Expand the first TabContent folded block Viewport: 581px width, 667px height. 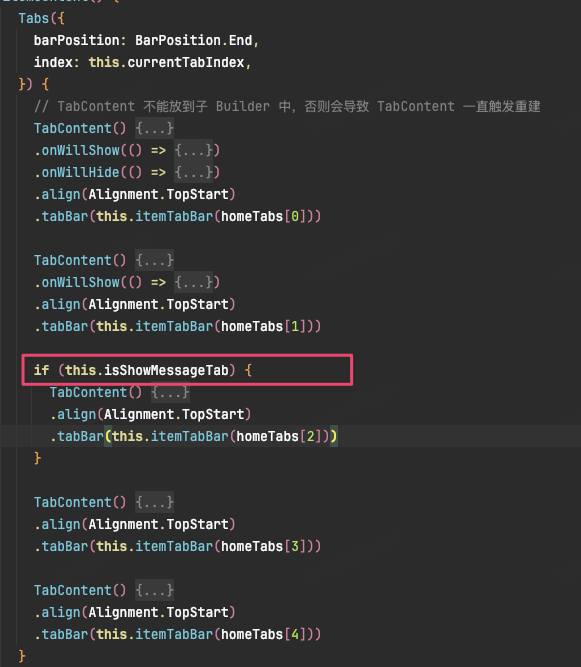(x=154, y=128)
